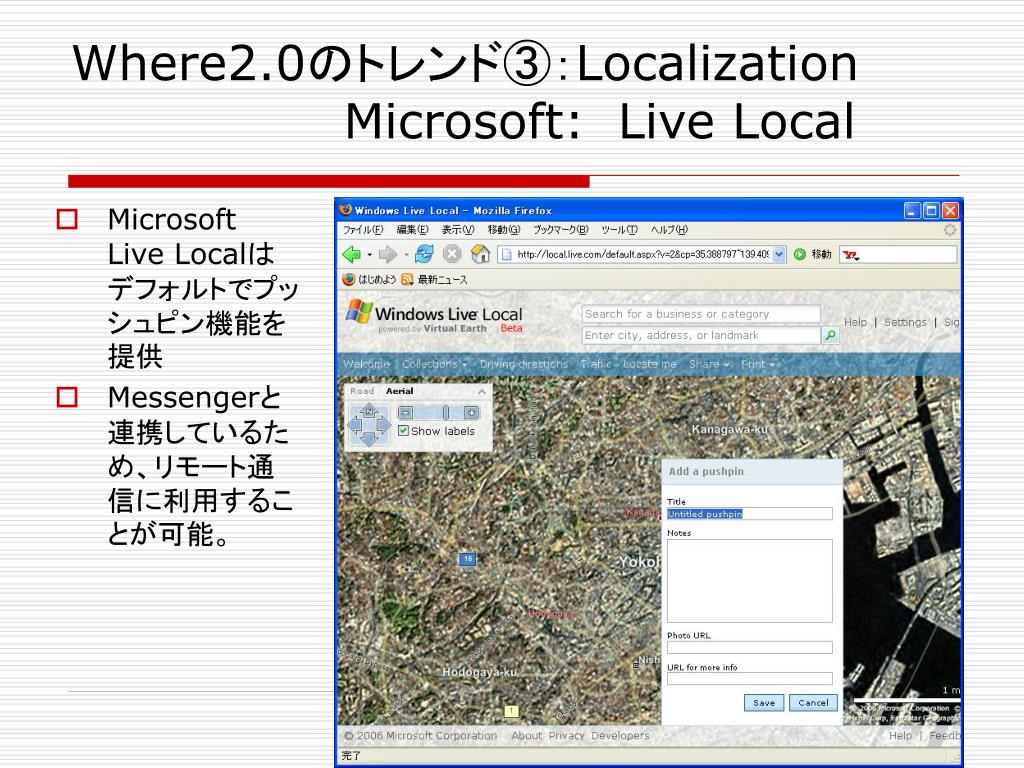
Task: Click the URL for more info field
Action: pos(750,679)
